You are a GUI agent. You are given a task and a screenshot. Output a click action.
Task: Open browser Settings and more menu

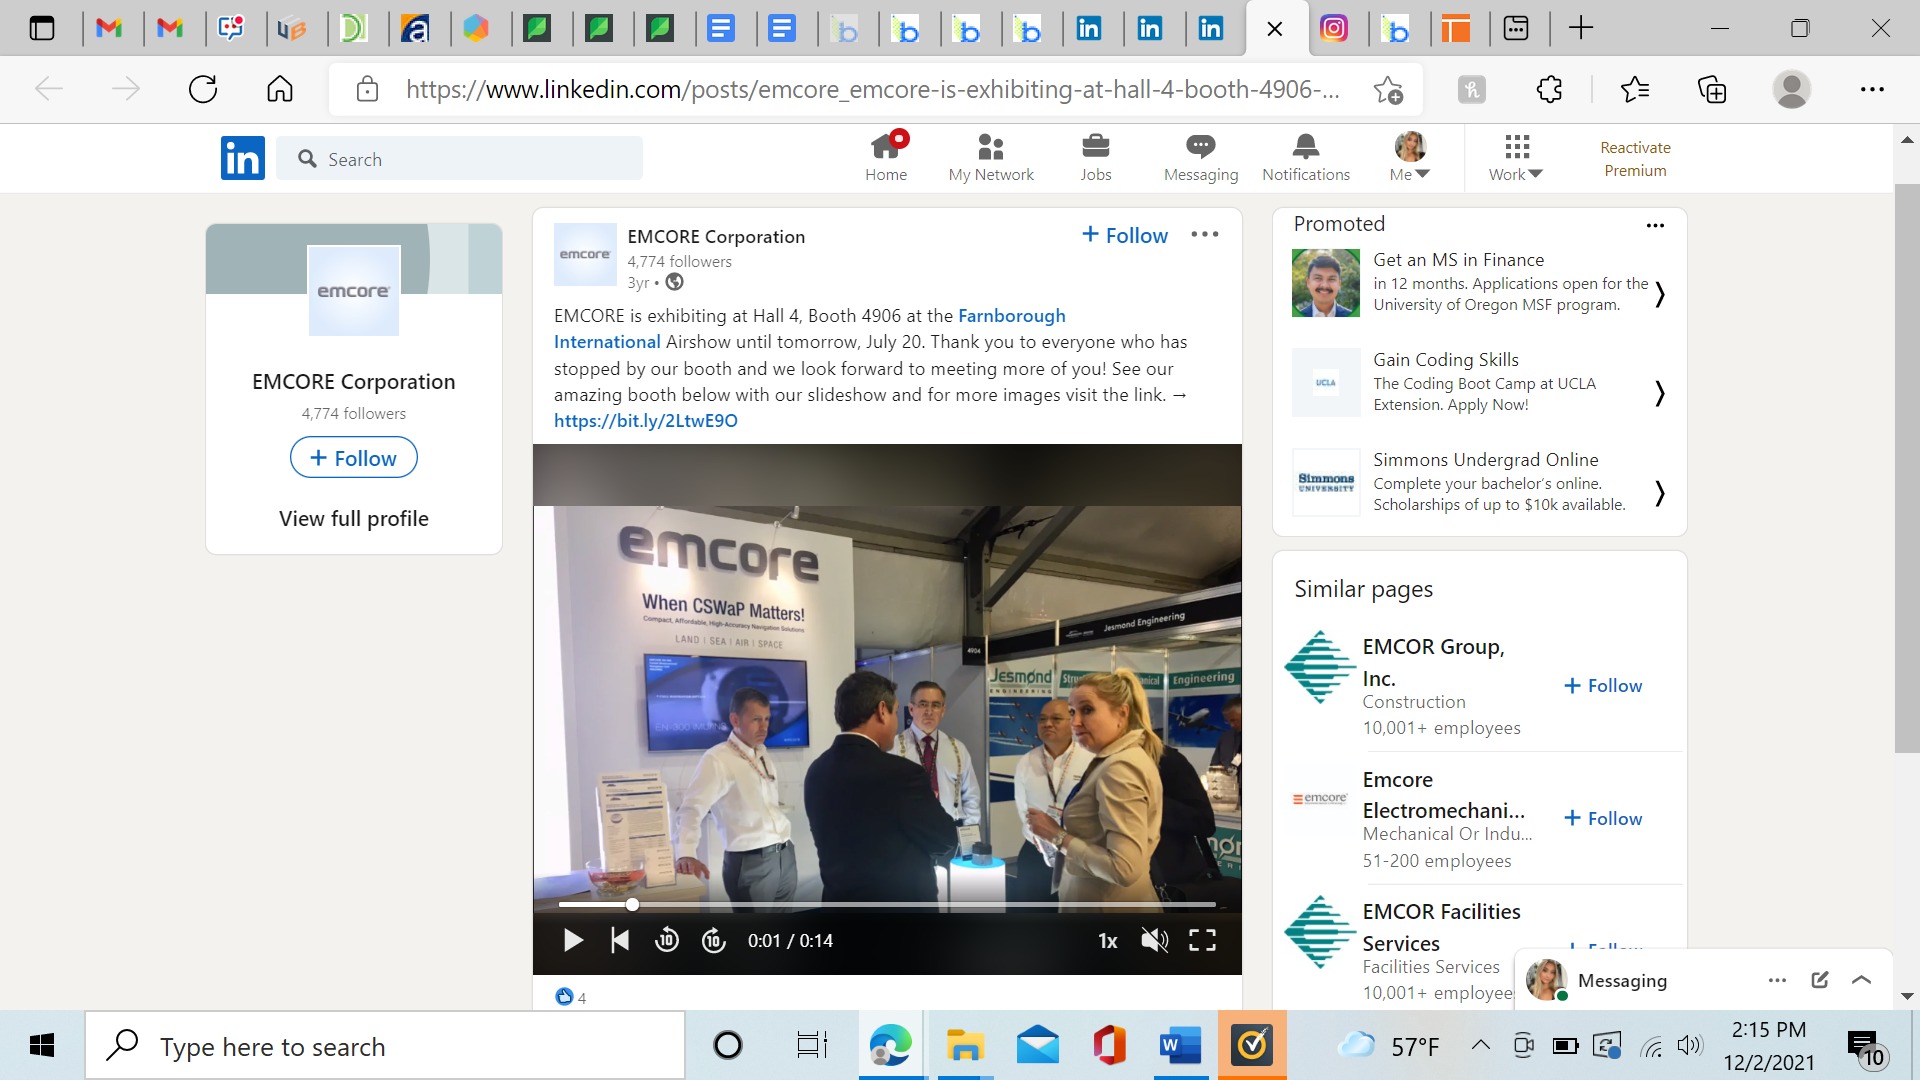(x=1872, y=90)
